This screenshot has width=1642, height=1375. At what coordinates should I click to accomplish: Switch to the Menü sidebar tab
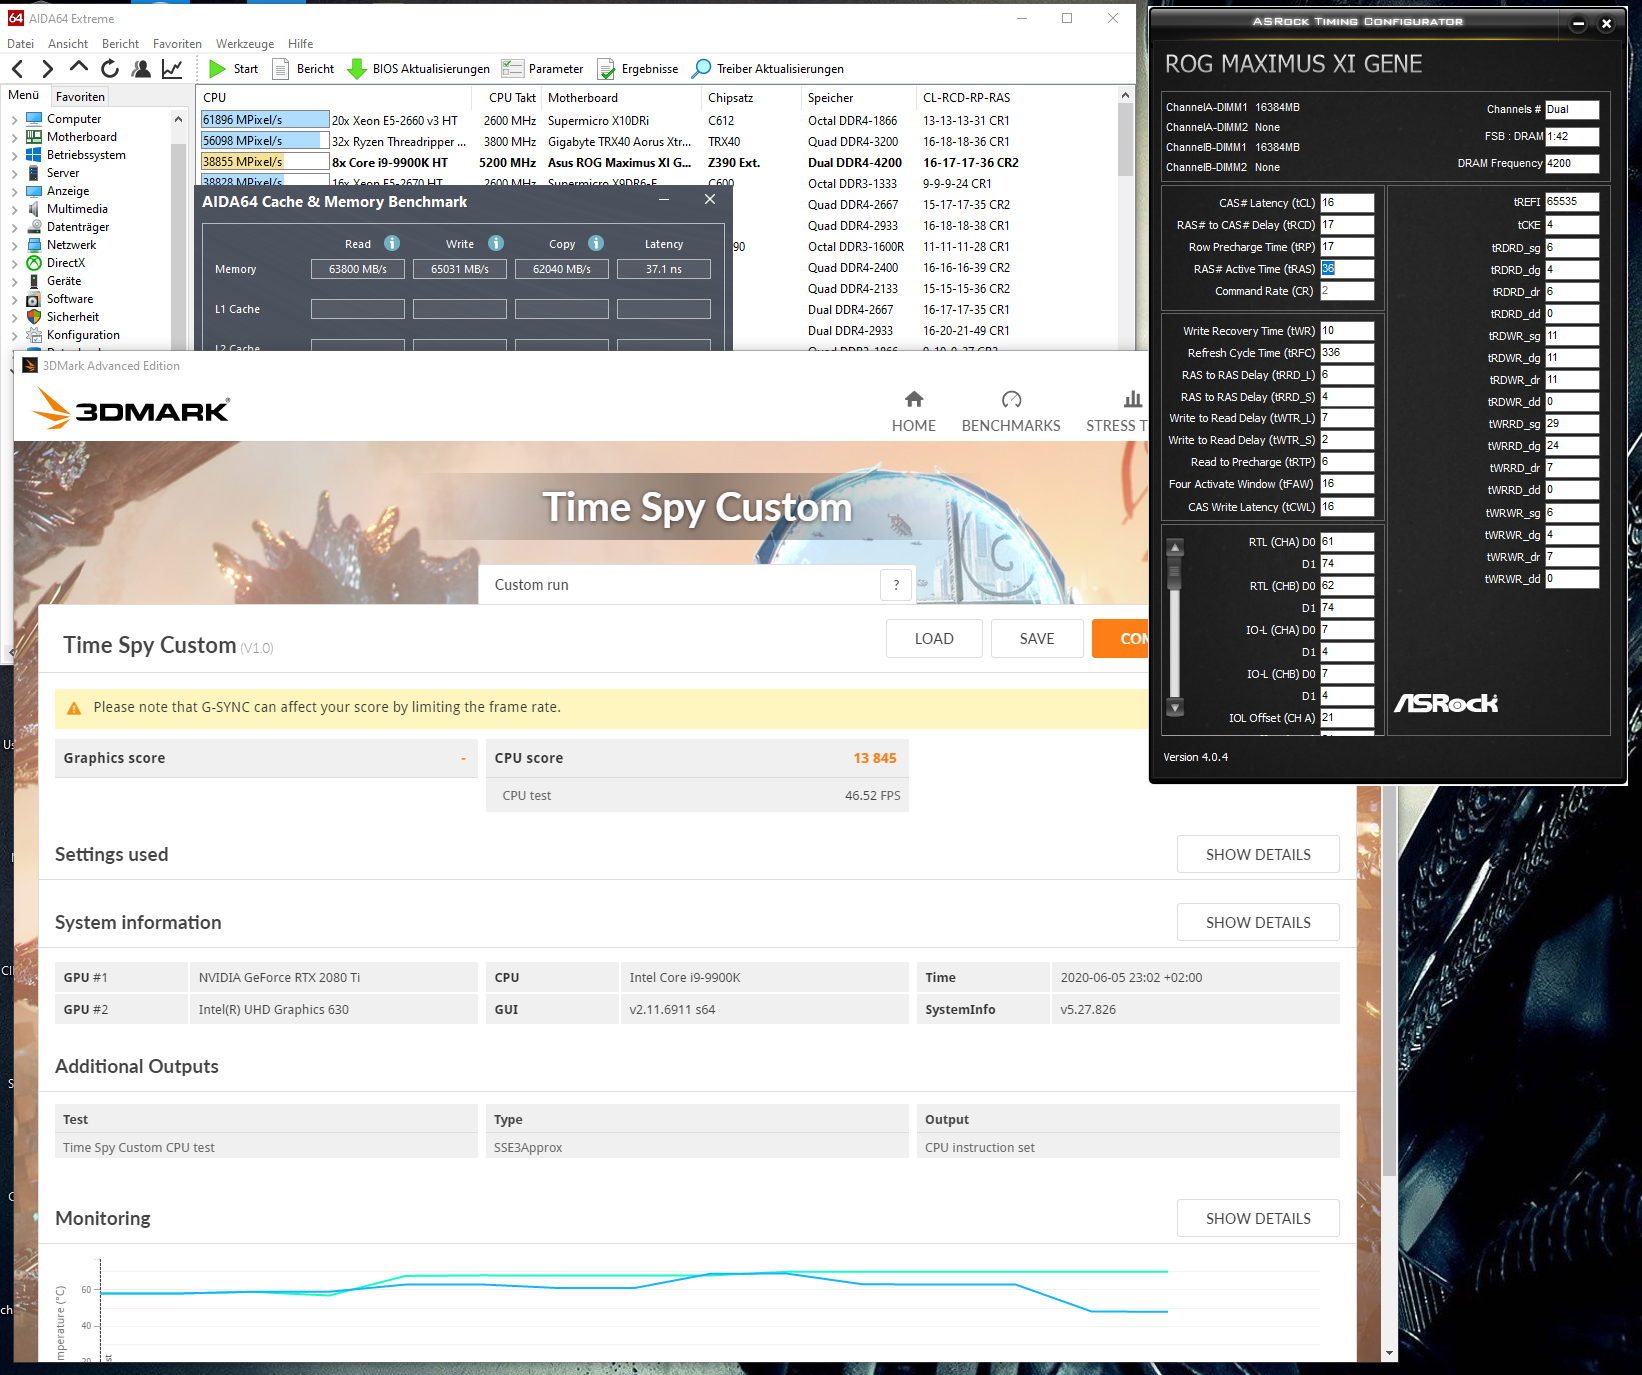(24, 96)
